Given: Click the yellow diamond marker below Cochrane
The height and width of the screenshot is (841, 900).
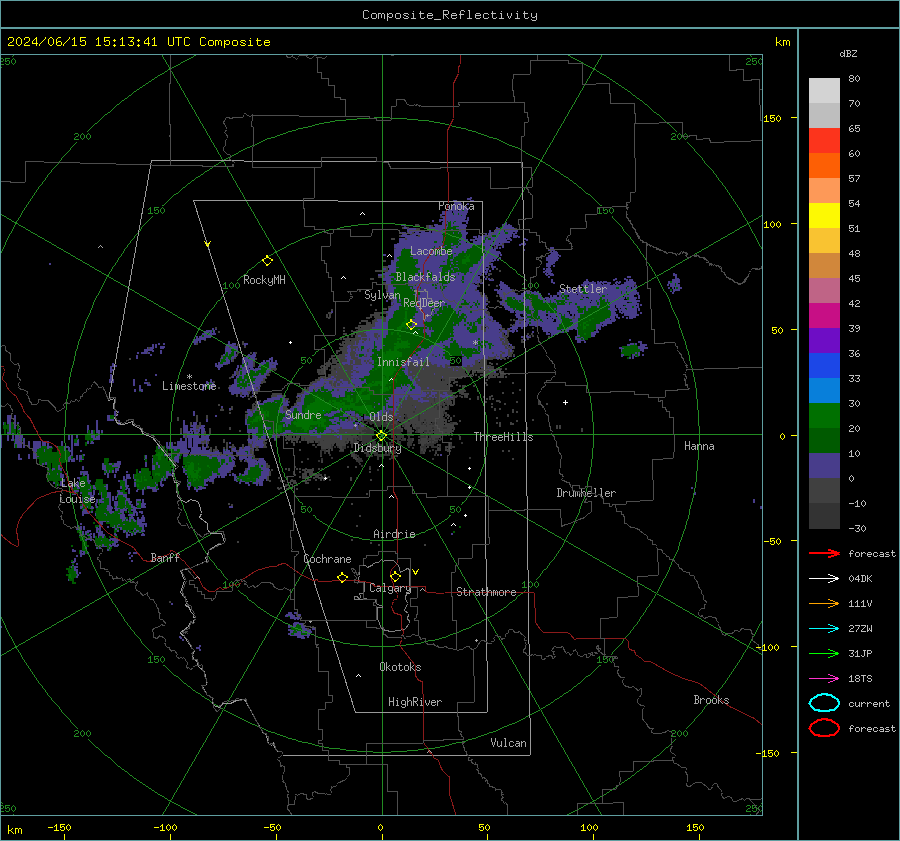Looking at the screenshot, I should point(342,577).
